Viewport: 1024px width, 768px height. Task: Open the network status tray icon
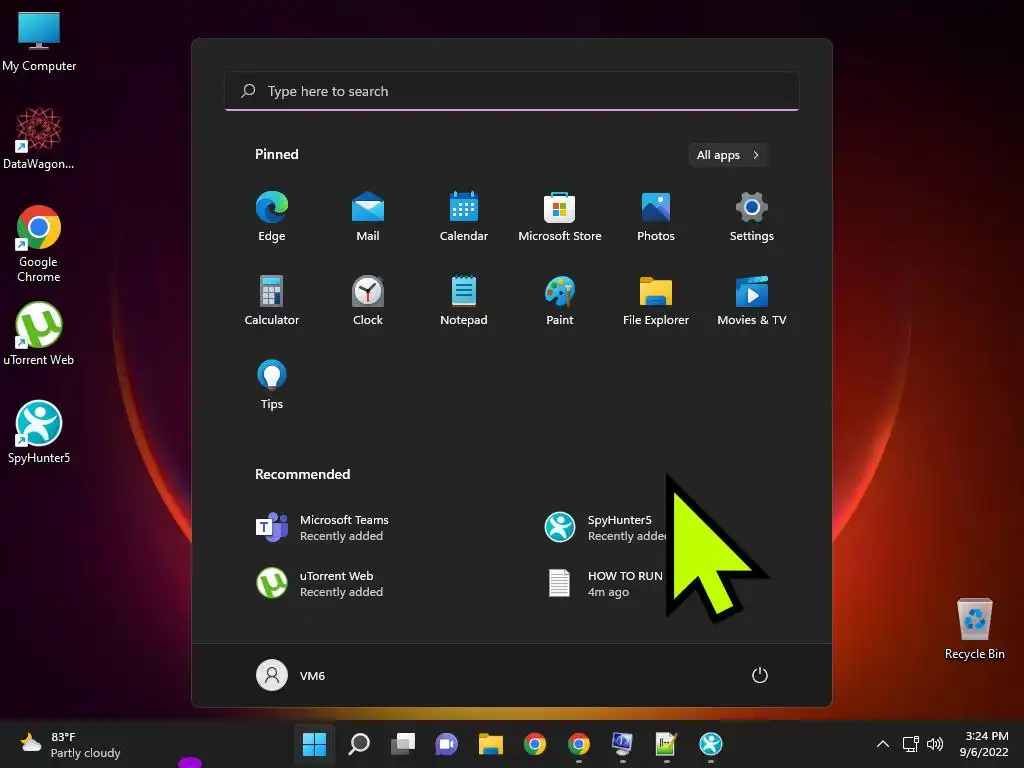[x=910, y=744]
